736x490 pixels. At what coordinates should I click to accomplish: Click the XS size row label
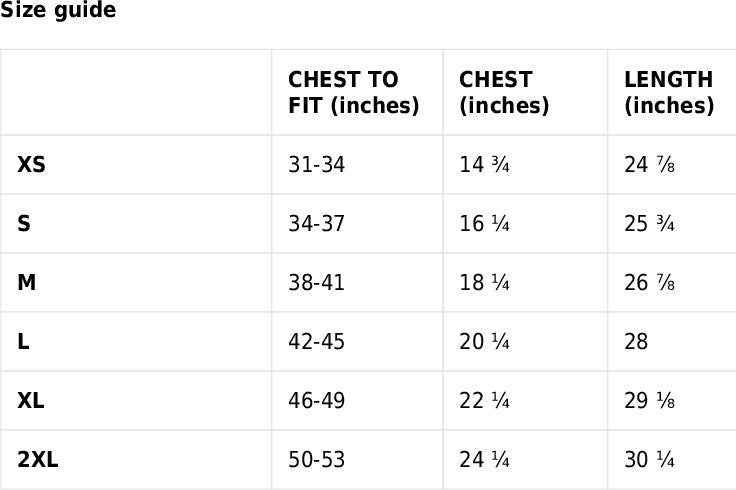[31, 165]
